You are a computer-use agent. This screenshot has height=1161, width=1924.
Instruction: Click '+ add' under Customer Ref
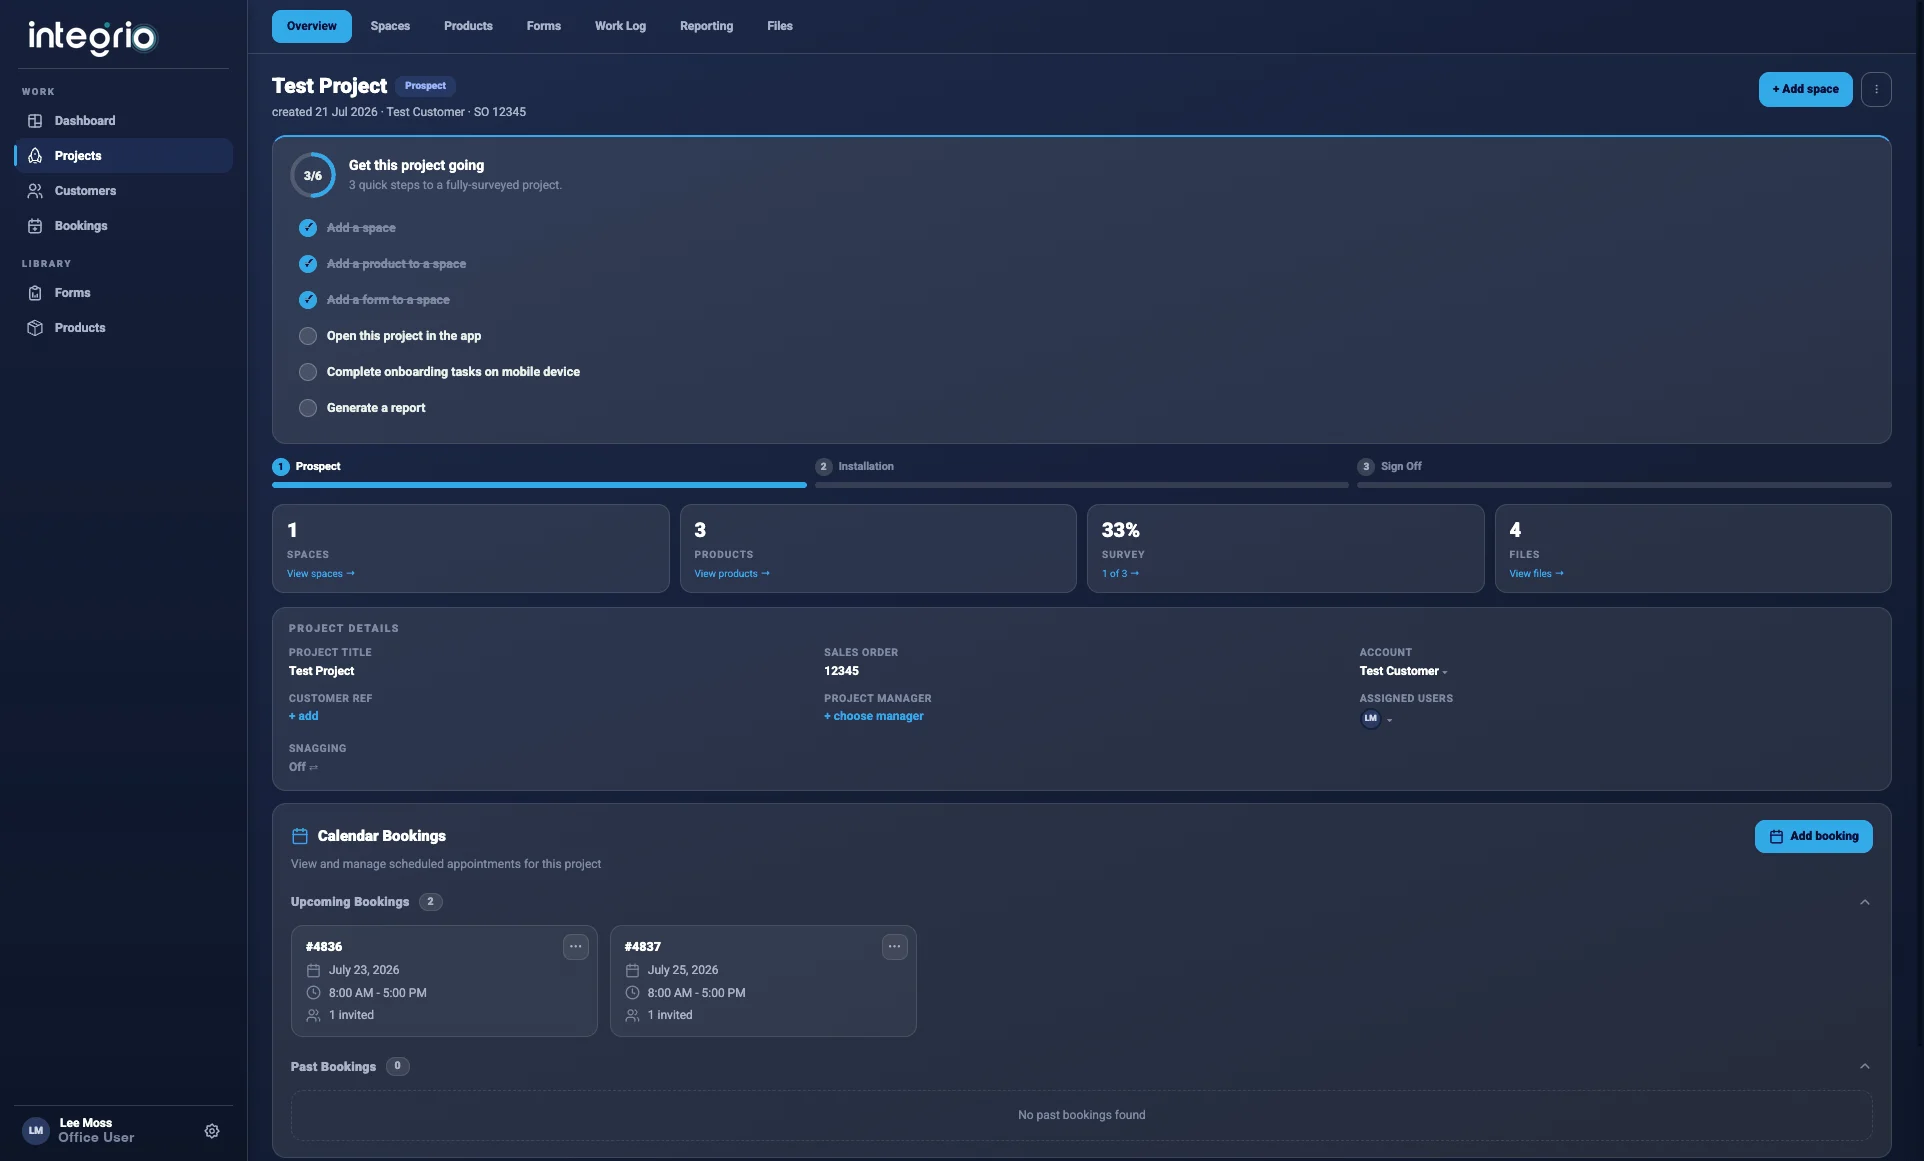304,716
